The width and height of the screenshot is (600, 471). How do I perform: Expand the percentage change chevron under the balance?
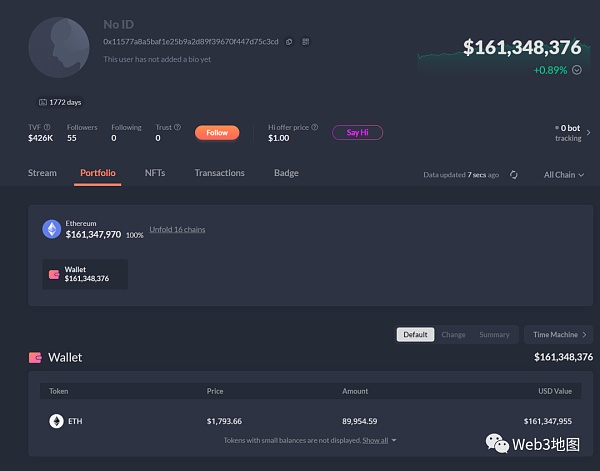(x=577, y=70)
